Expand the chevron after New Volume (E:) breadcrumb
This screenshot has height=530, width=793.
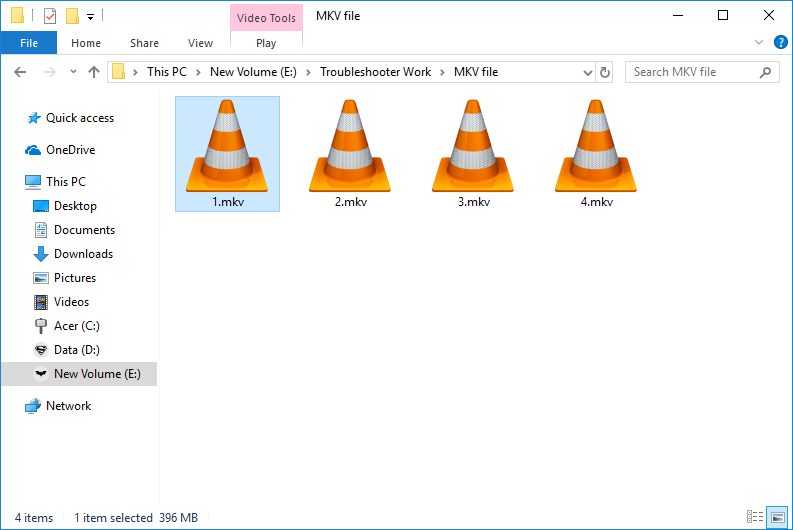(308, 72)
